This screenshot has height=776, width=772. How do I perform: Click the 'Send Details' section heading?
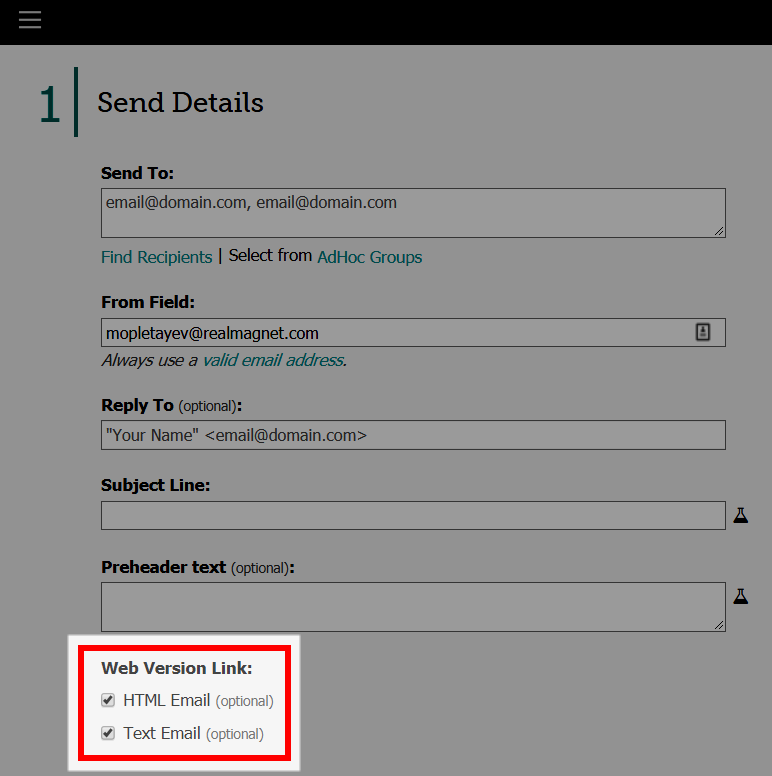pos(180,102)
